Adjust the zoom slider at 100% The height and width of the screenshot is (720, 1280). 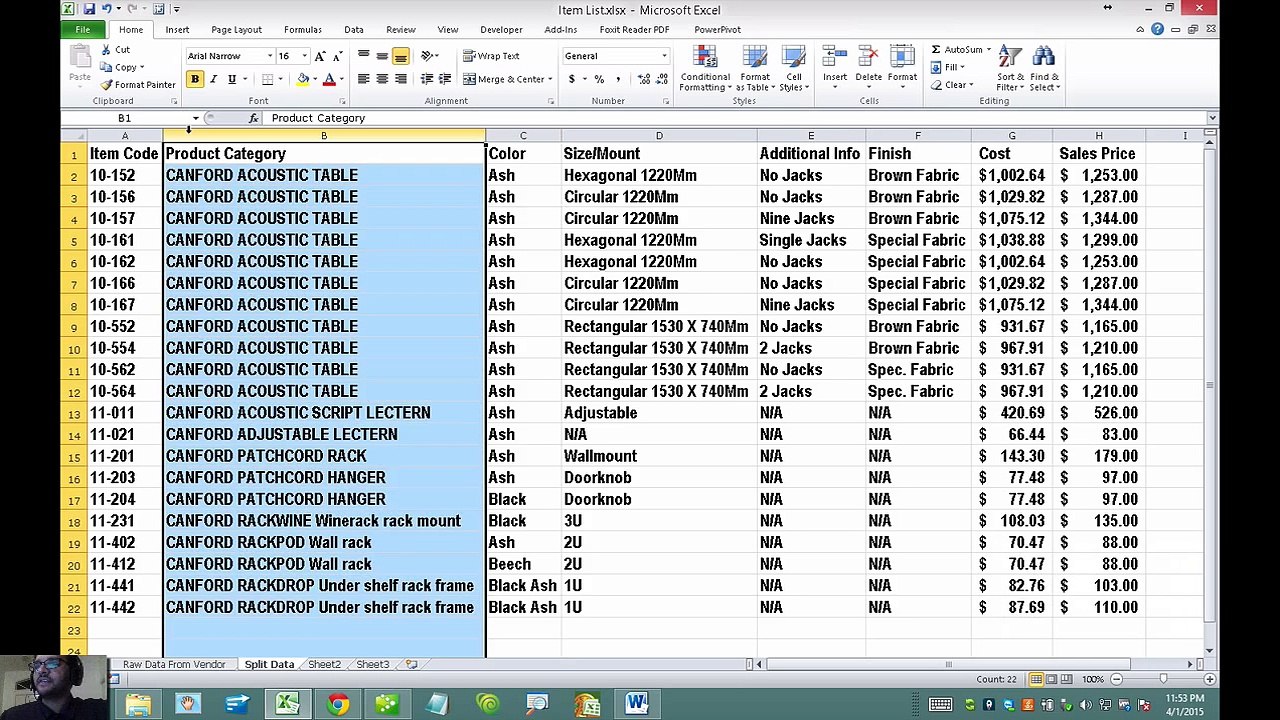(x=1163, y=680)
